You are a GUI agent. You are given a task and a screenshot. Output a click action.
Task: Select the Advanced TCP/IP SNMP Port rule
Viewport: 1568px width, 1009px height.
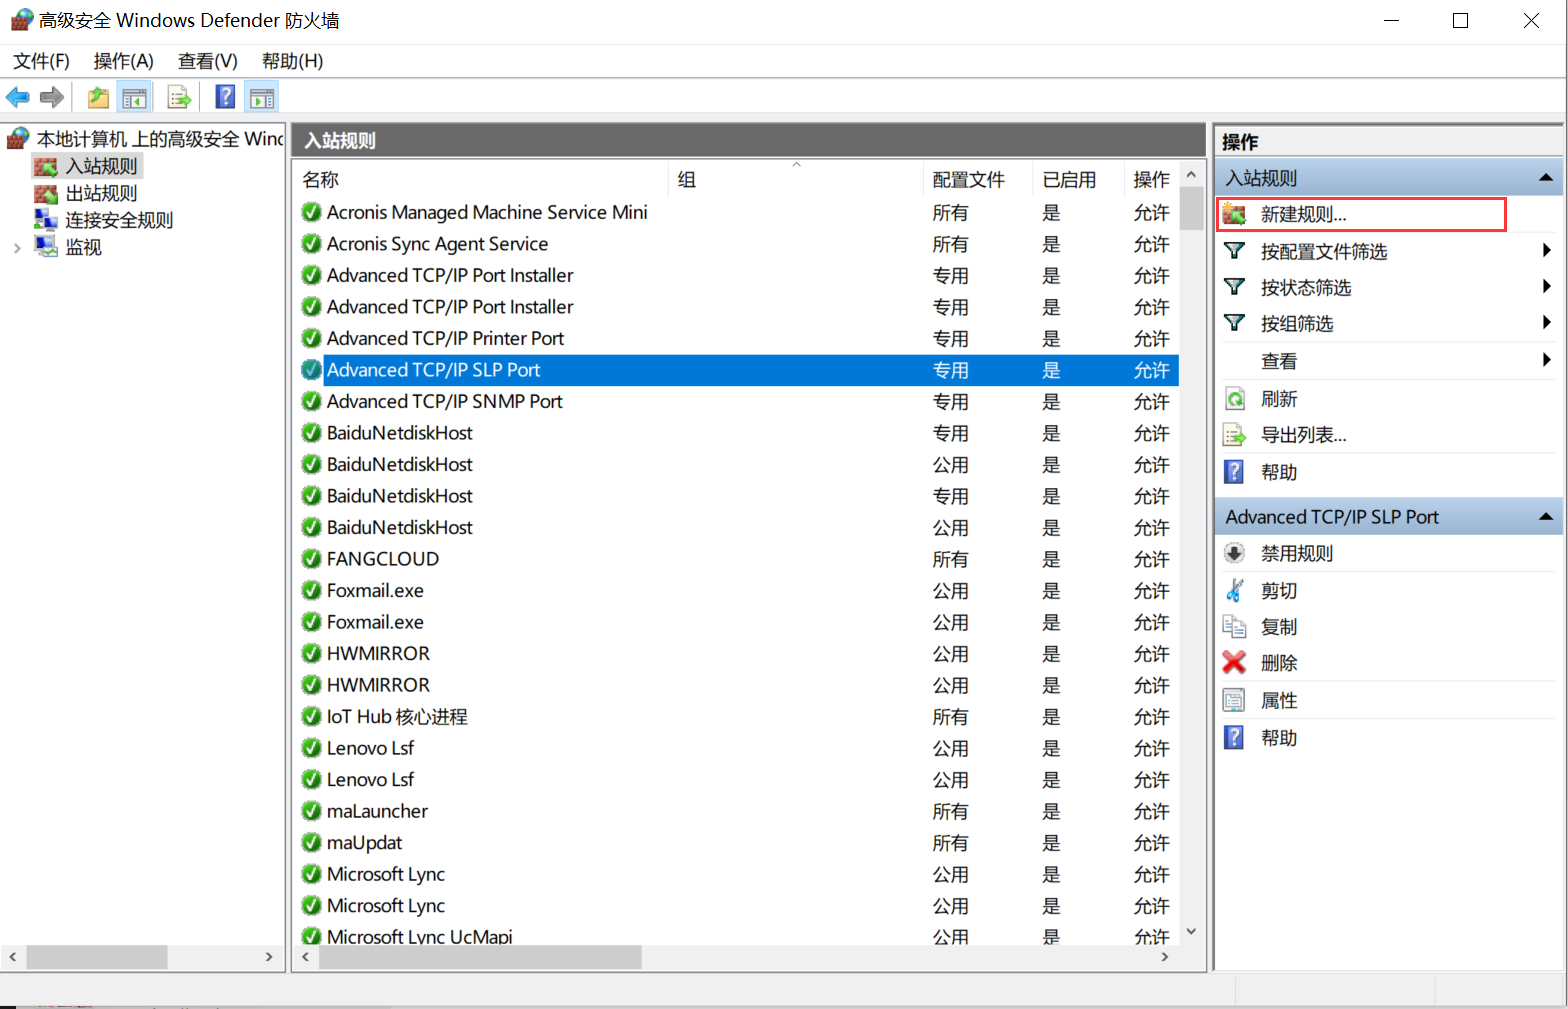[x=444, y=401]
